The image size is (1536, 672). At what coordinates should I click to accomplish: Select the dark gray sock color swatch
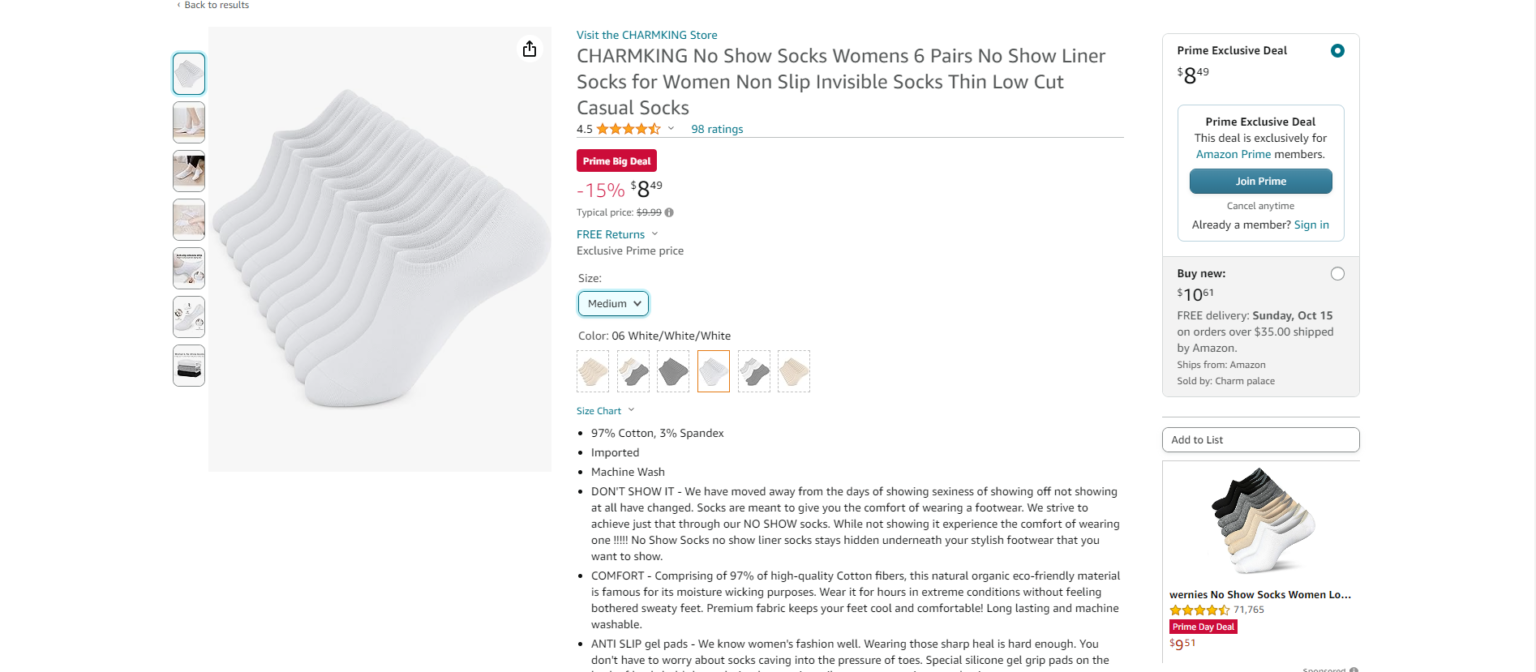point(673,371)
